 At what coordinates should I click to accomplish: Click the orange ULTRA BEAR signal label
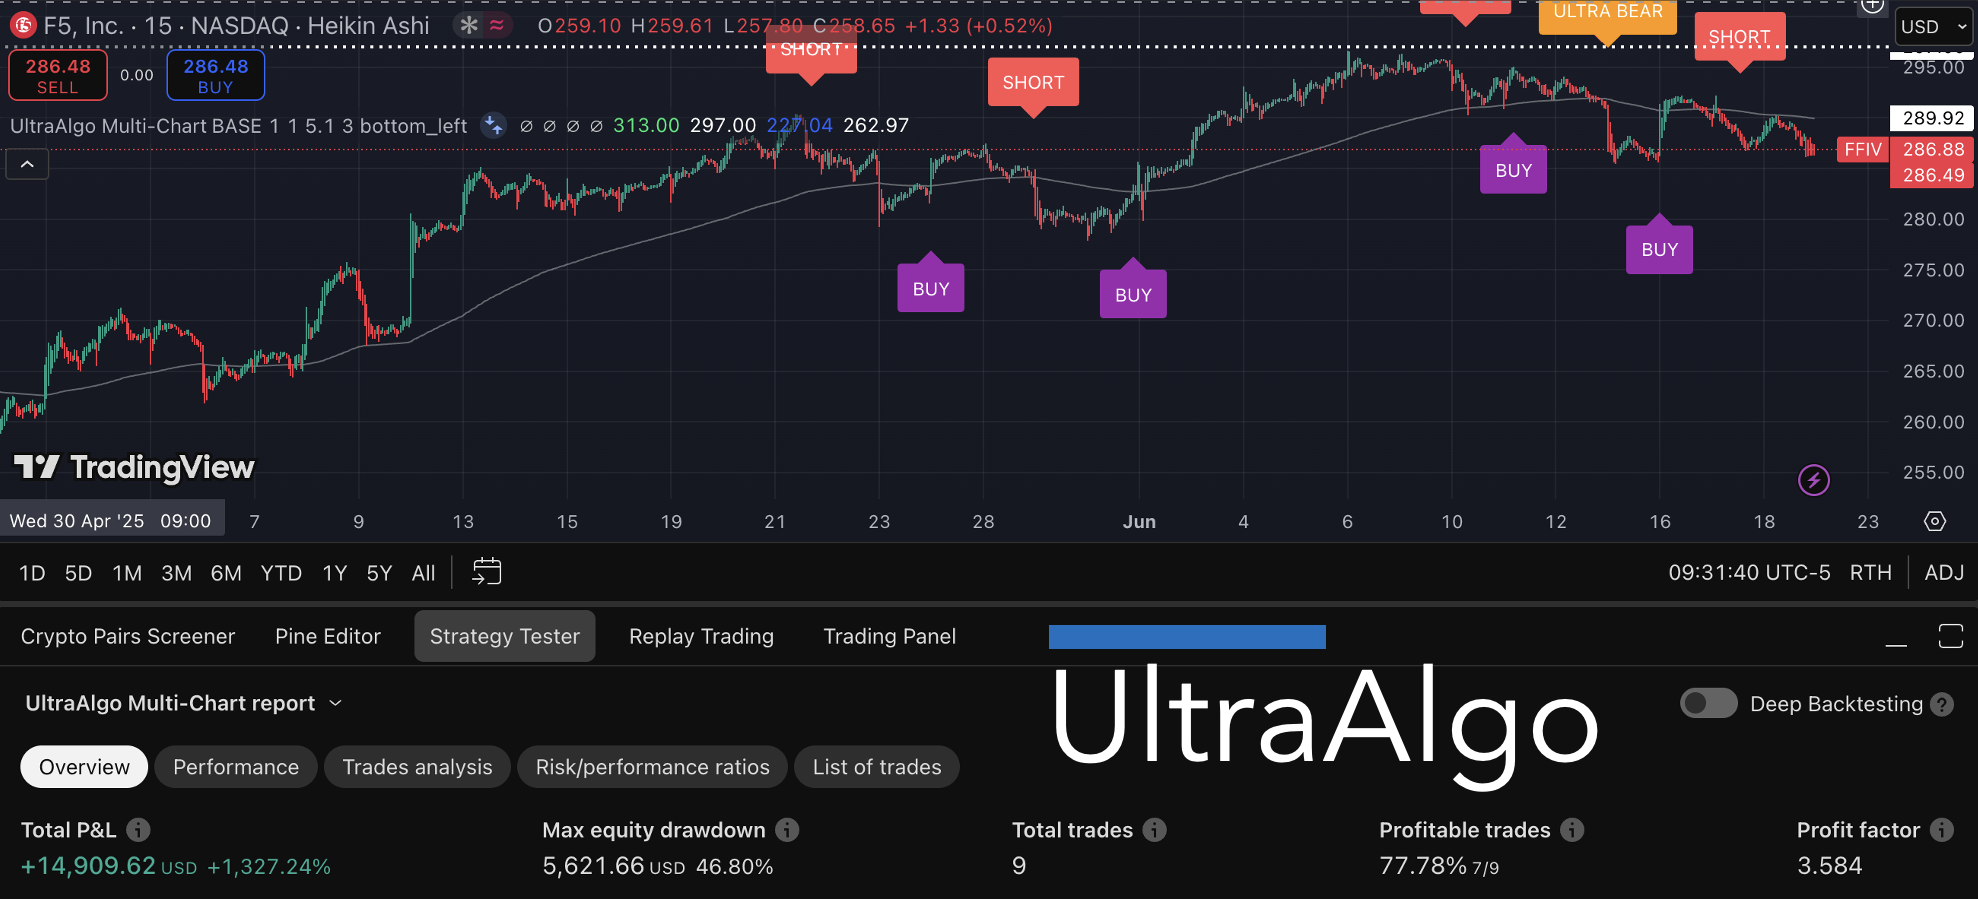coord(1608,16)
